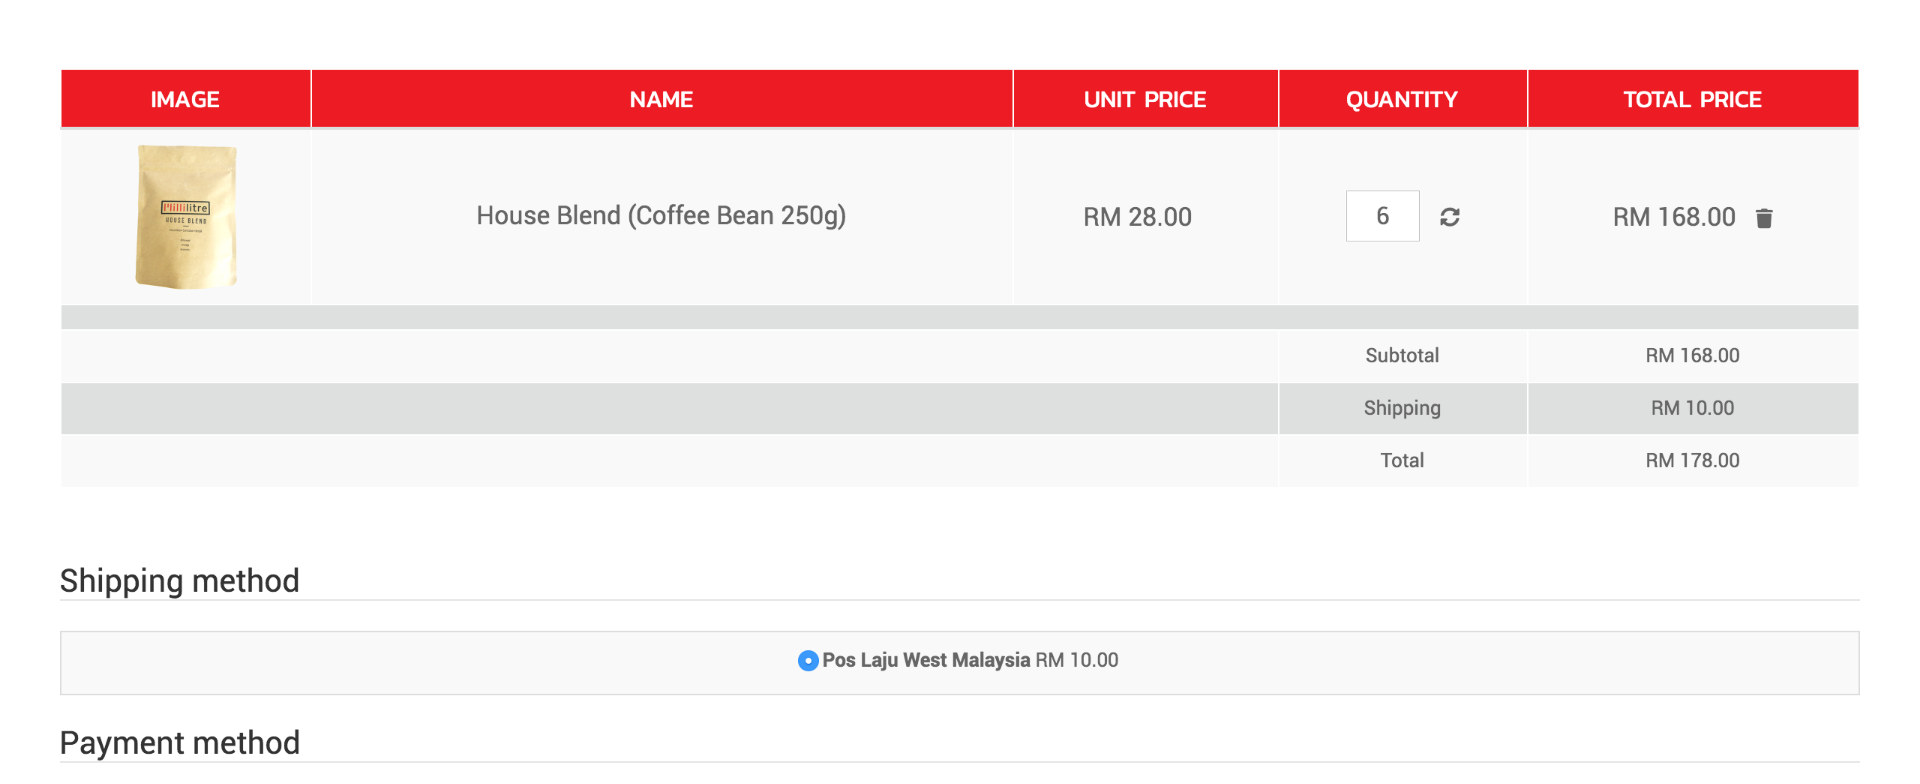Click the House Blend (Coffee Bean 250g) name

(x=661, y=216)
